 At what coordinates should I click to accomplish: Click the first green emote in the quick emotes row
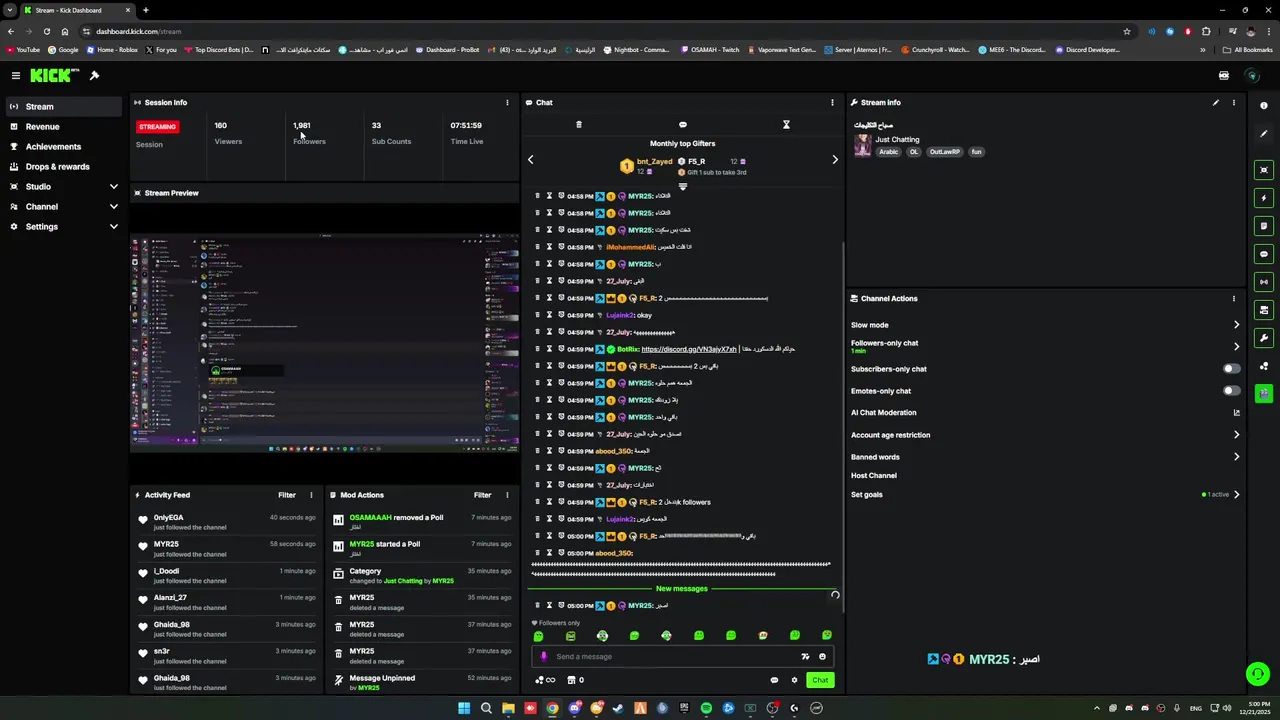pos(538,636)
